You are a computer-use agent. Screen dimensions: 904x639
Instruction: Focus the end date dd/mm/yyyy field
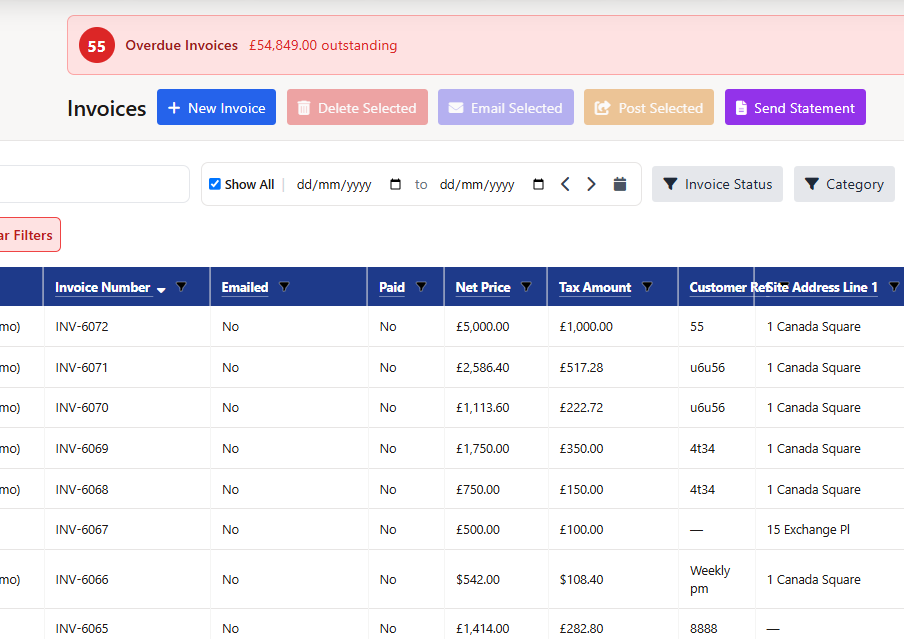[477, 185]
